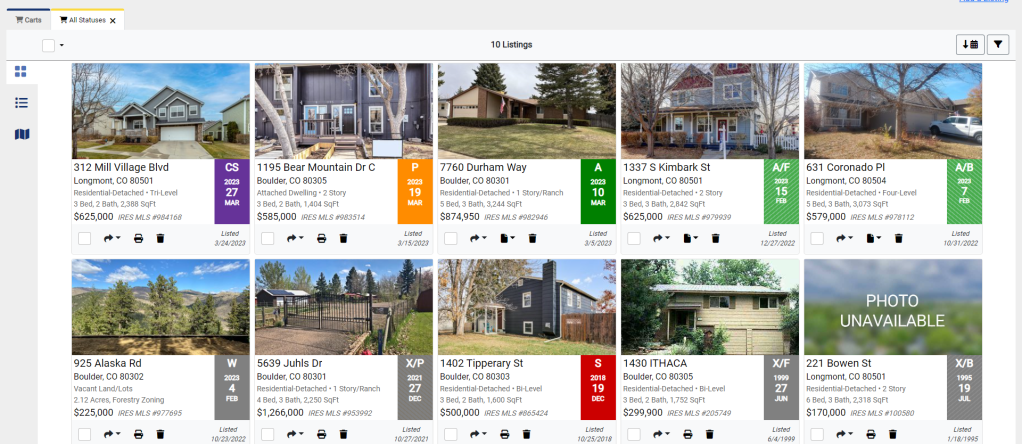Image resolution: width=1022 pixels, height=444 pixels.
Task: Open the sort by date button
Action: tap(970, 44)
